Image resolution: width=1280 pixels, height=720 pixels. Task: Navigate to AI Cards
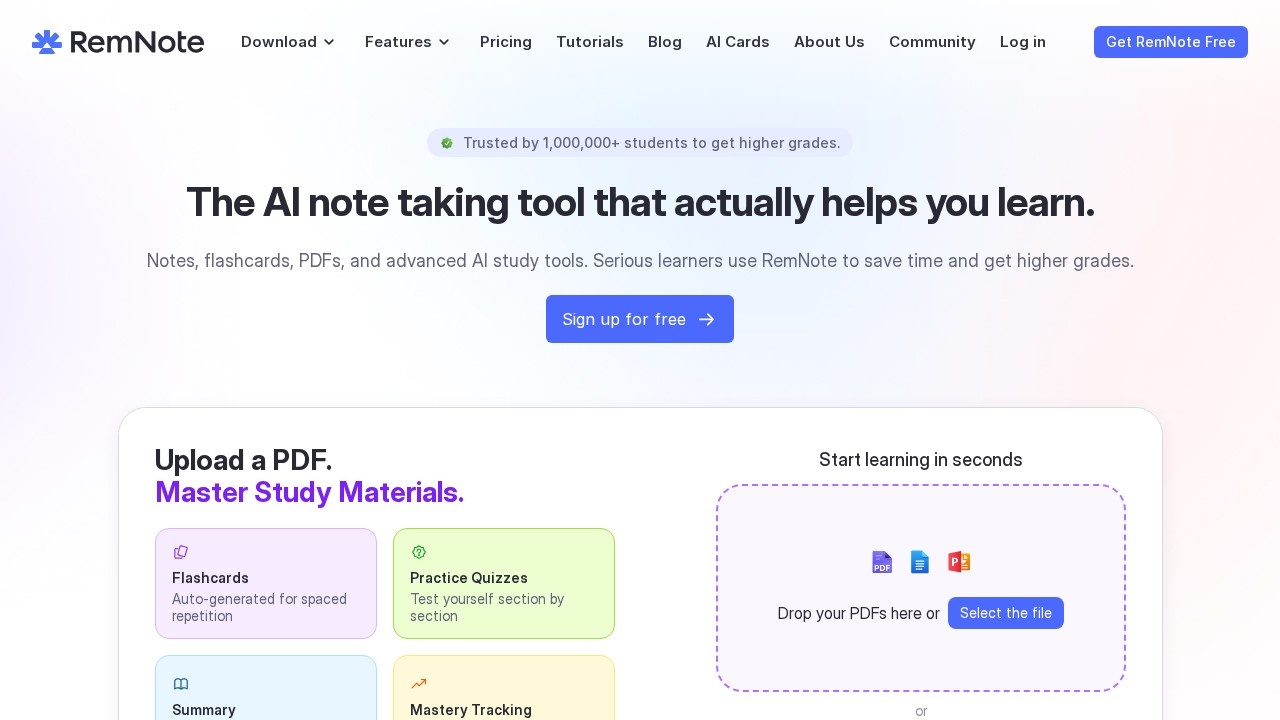point(738,42)
